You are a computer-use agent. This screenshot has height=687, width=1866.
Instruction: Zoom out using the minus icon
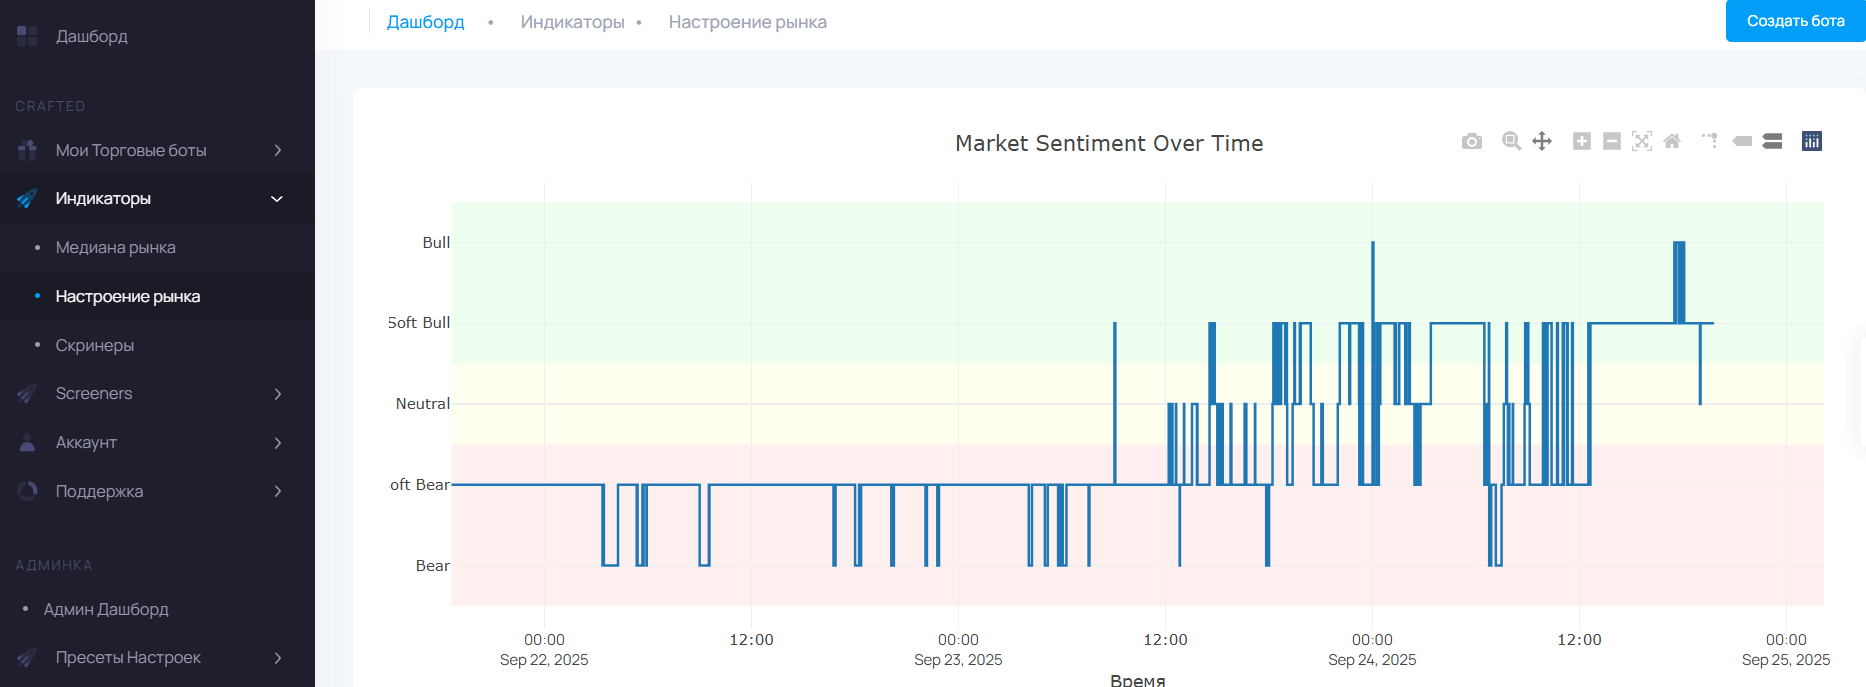(x=1611, y=142)
